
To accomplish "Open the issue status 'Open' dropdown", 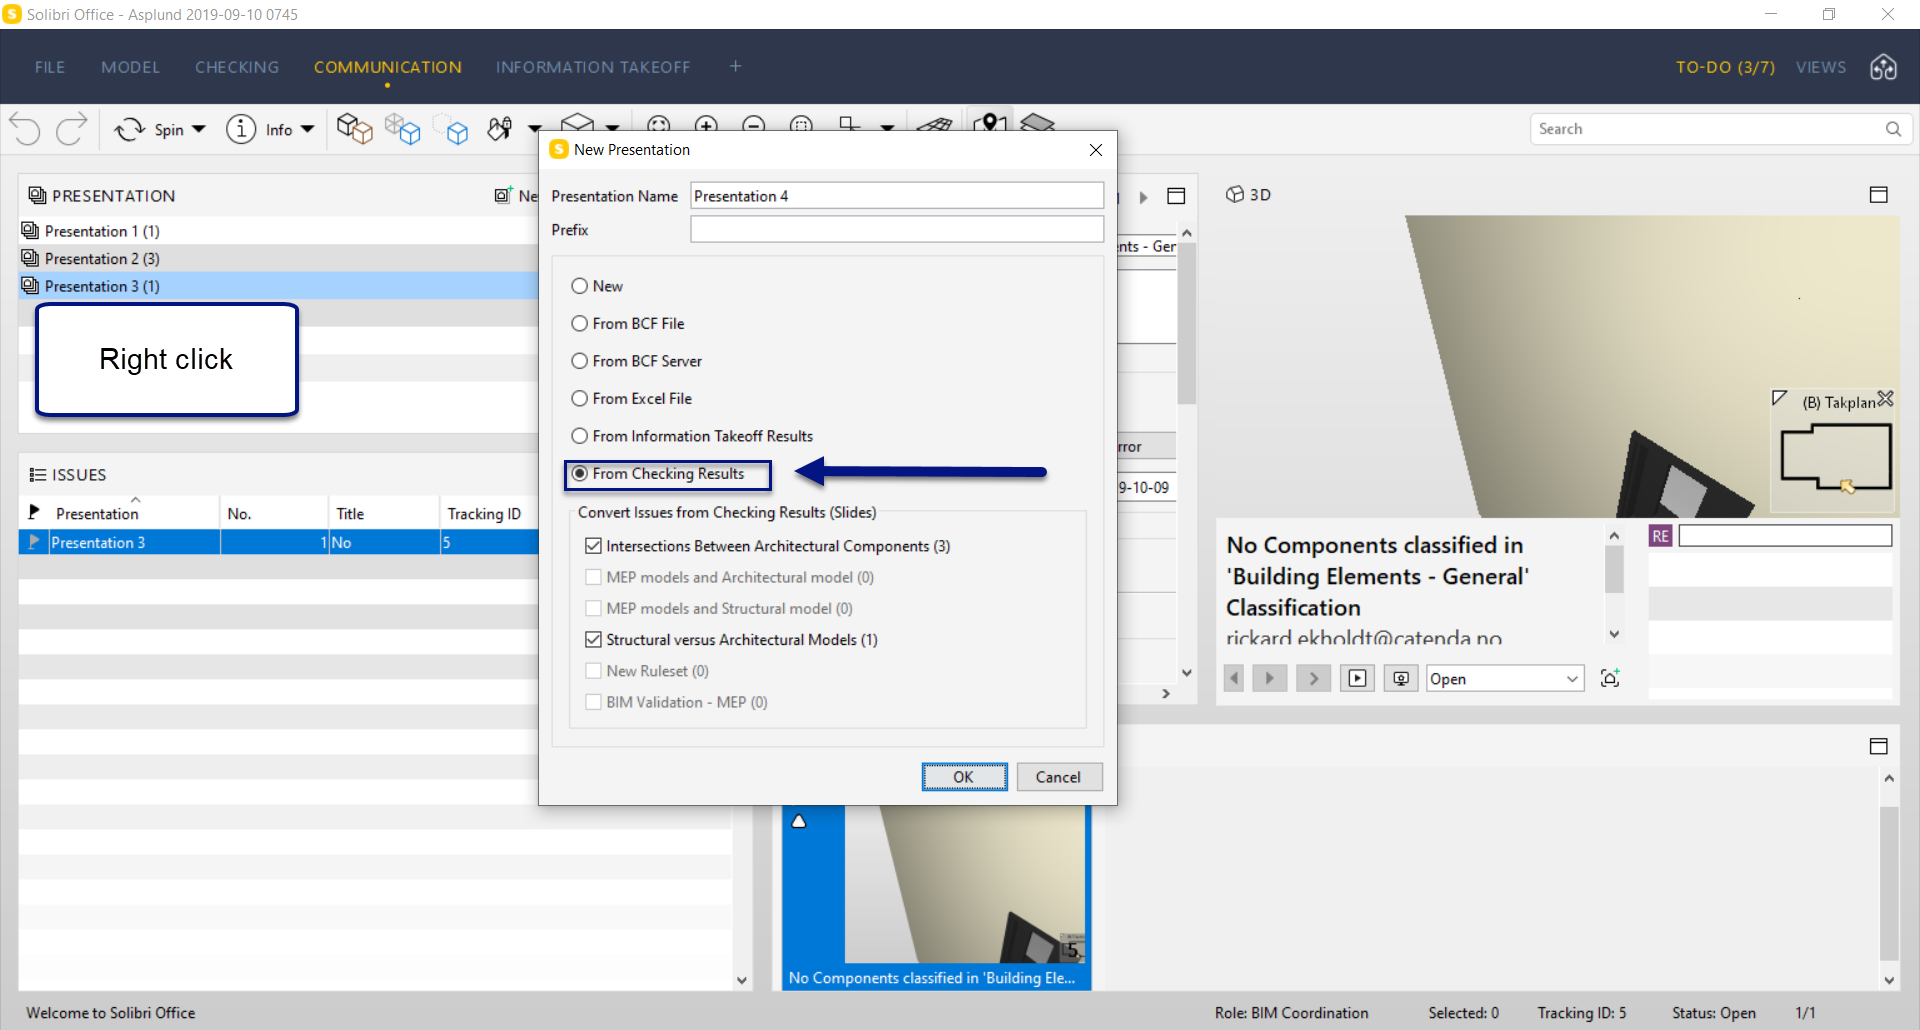I will (1505, 679).
